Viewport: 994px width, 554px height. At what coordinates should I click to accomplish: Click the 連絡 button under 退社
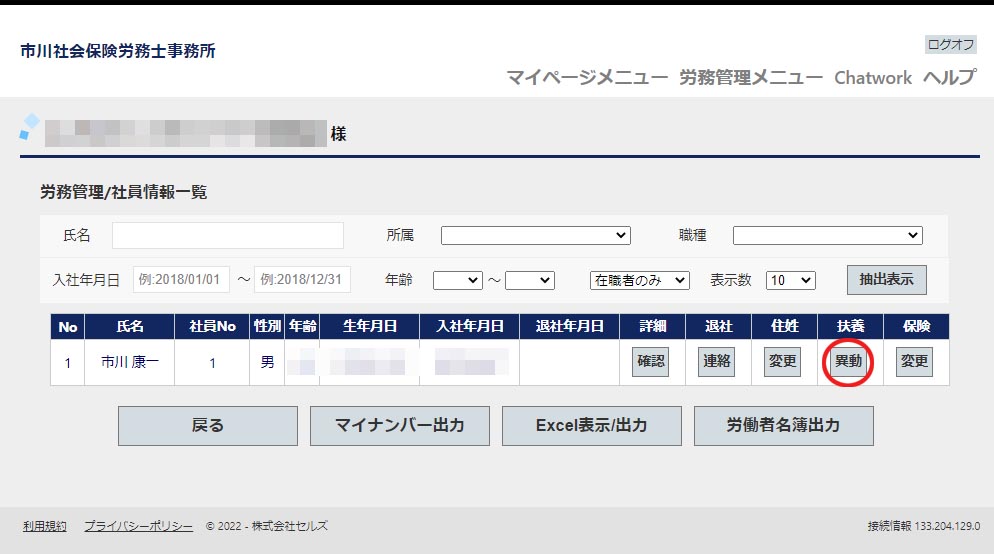pos(716,362)
